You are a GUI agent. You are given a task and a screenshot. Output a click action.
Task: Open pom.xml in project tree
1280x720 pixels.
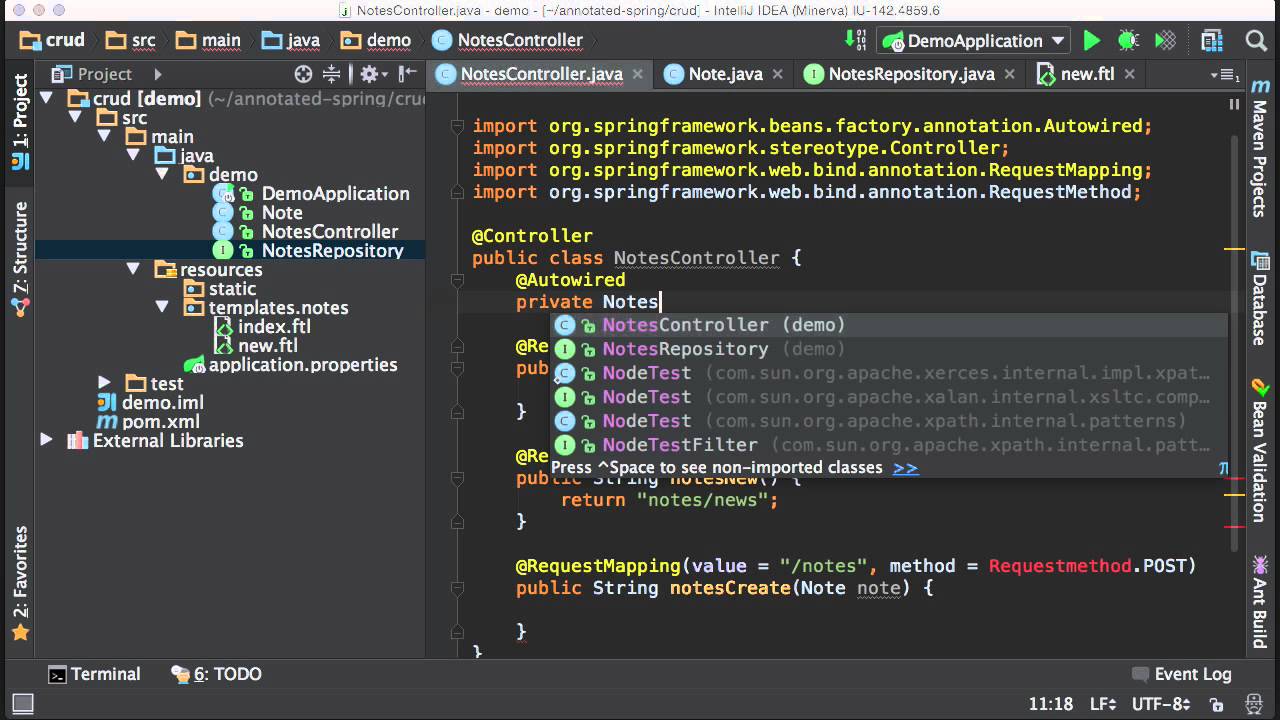pos(160,422)
